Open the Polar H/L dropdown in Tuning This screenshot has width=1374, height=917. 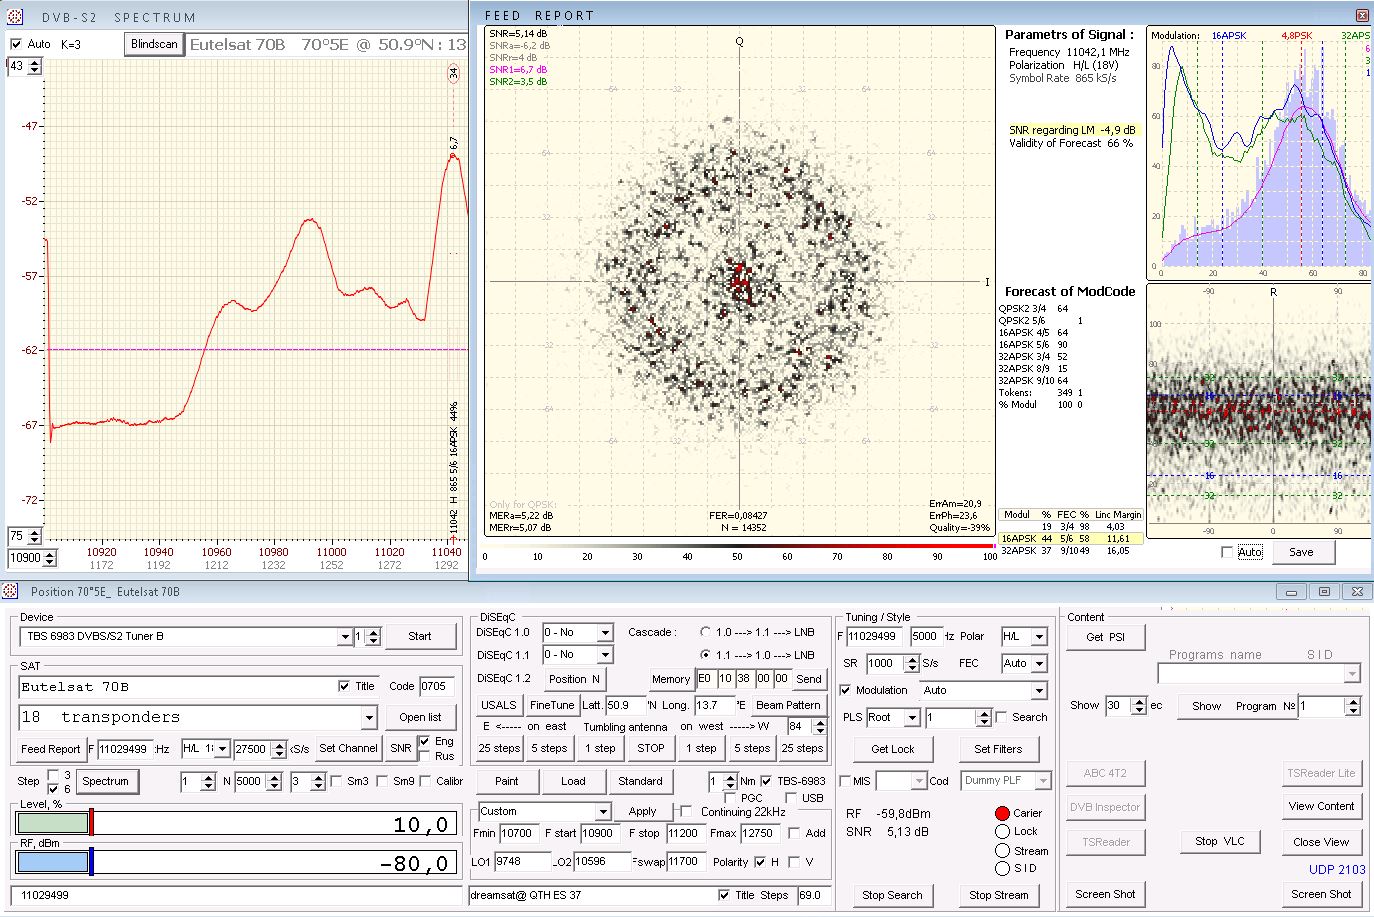(x=1039, y=636)
